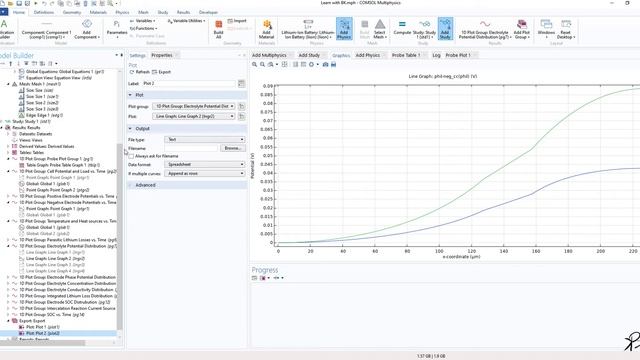This screenshot has height=360, width=640.
Task: Collapse the Plot section header
Action: click(187, 95)
